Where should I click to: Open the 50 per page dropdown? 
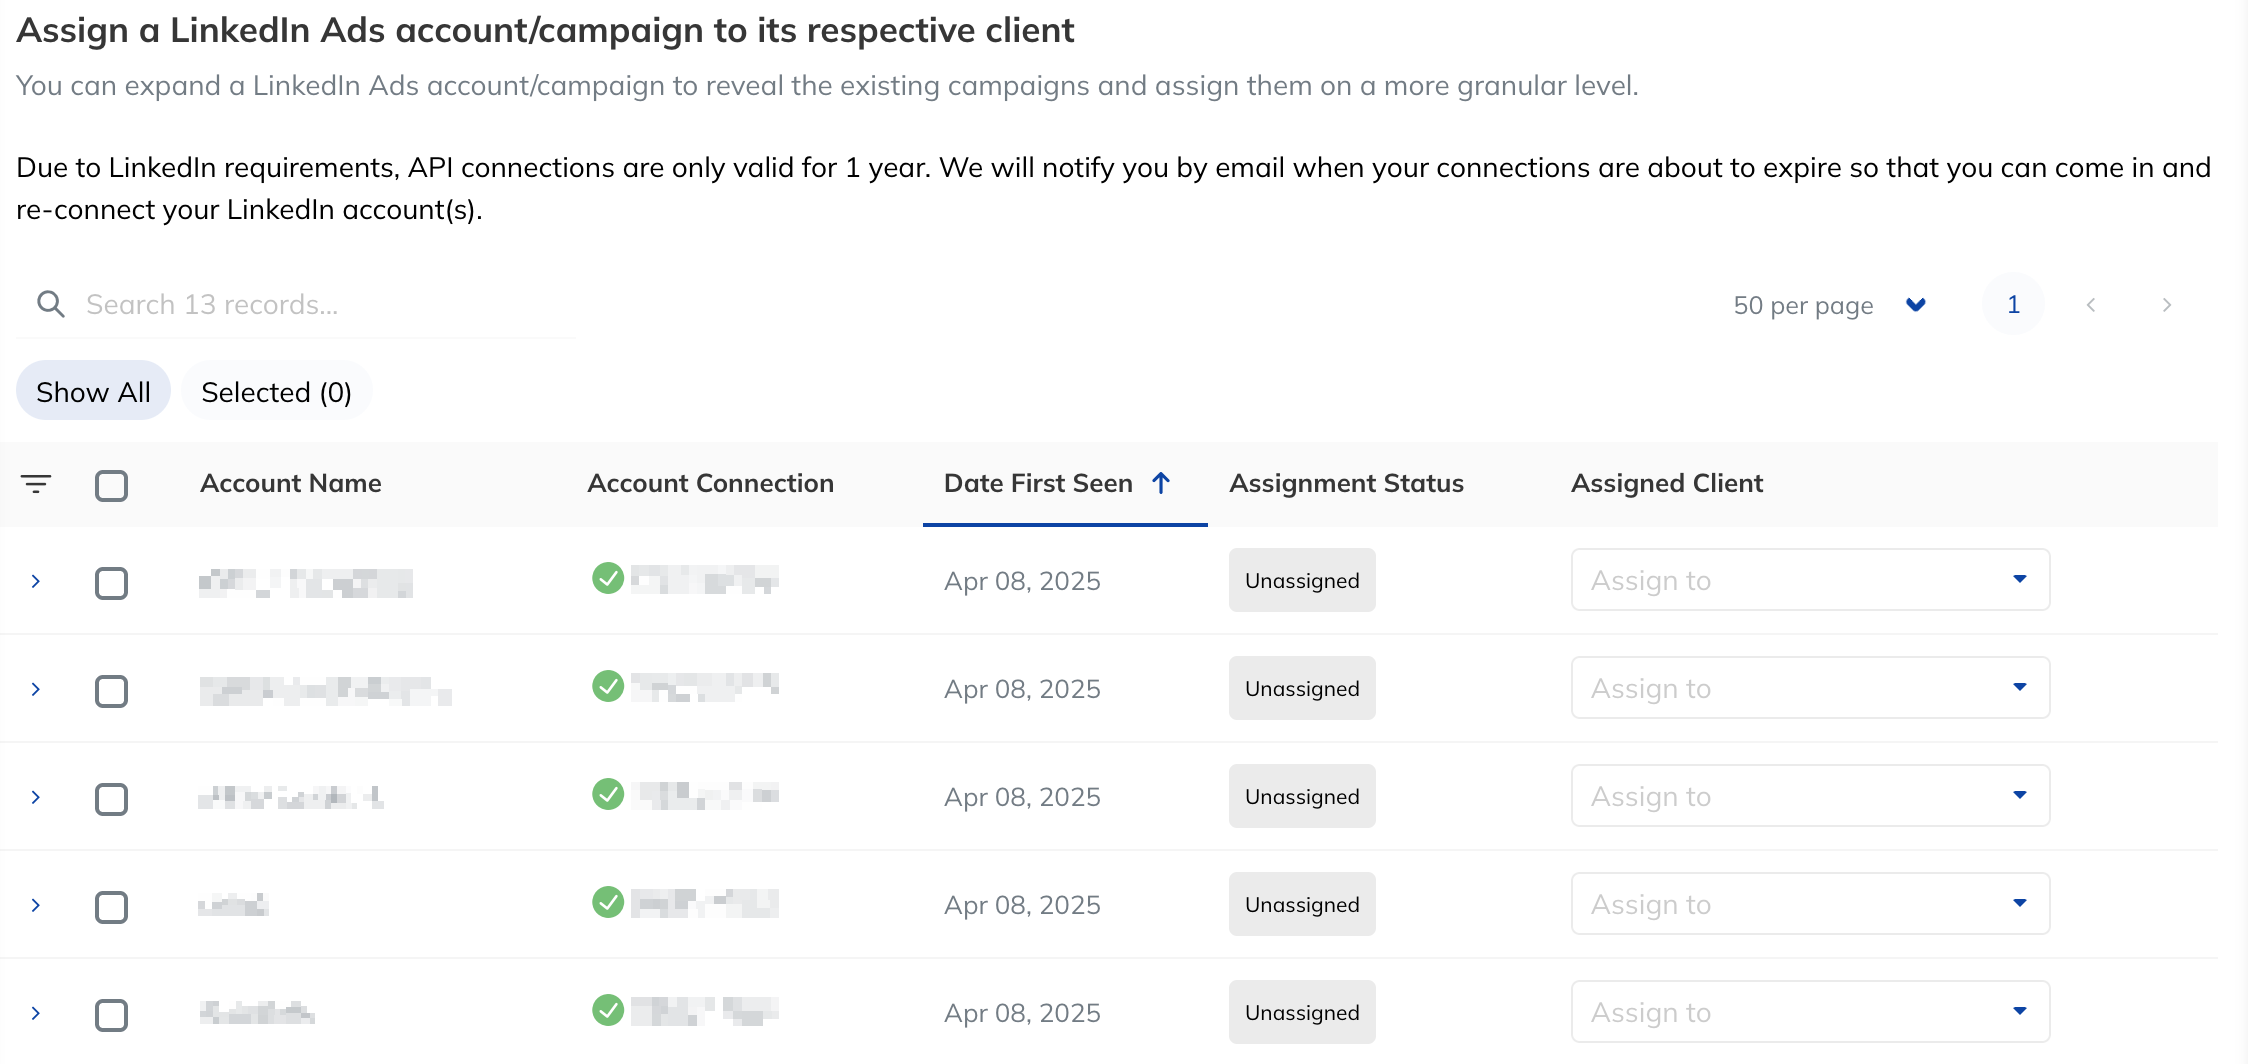1830,305
